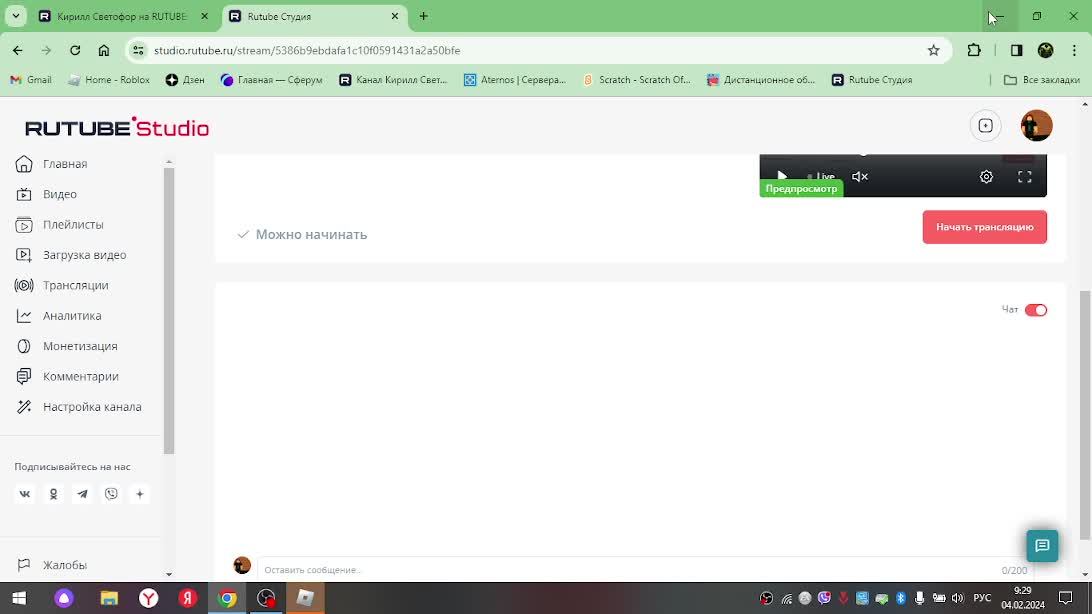1092x614 pixels.
Task: Open Home - Roblox bookmark
Action: (109, 80)
